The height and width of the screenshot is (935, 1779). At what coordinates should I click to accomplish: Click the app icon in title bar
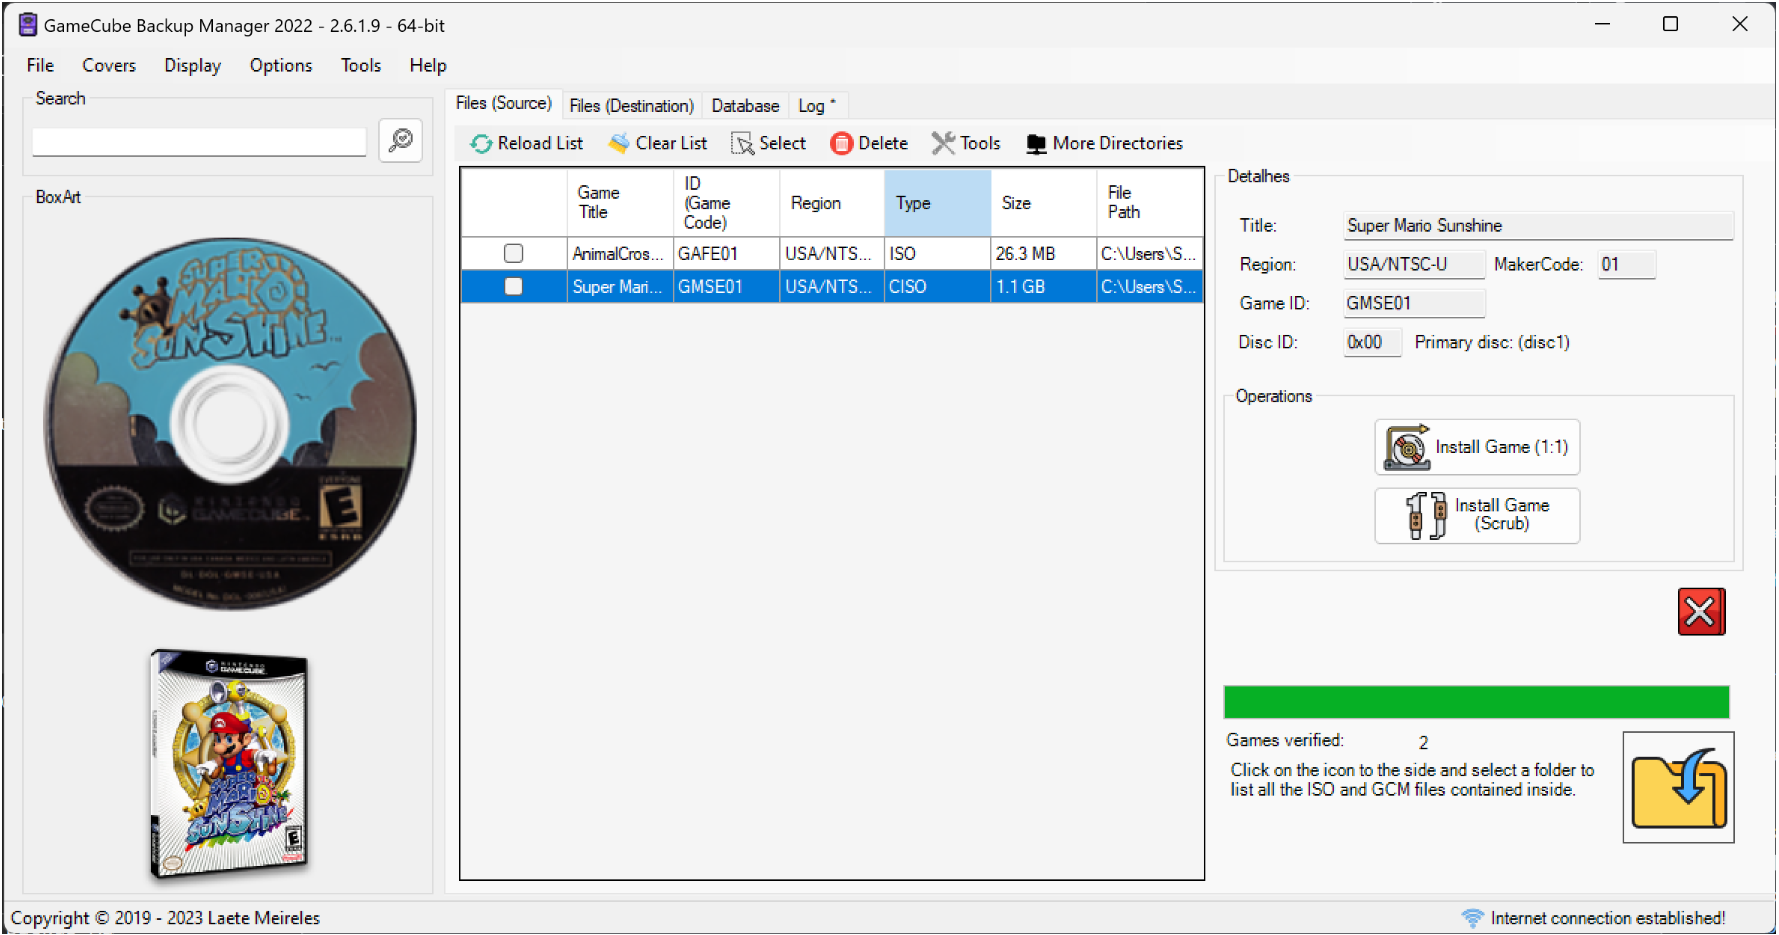(28, 25)
